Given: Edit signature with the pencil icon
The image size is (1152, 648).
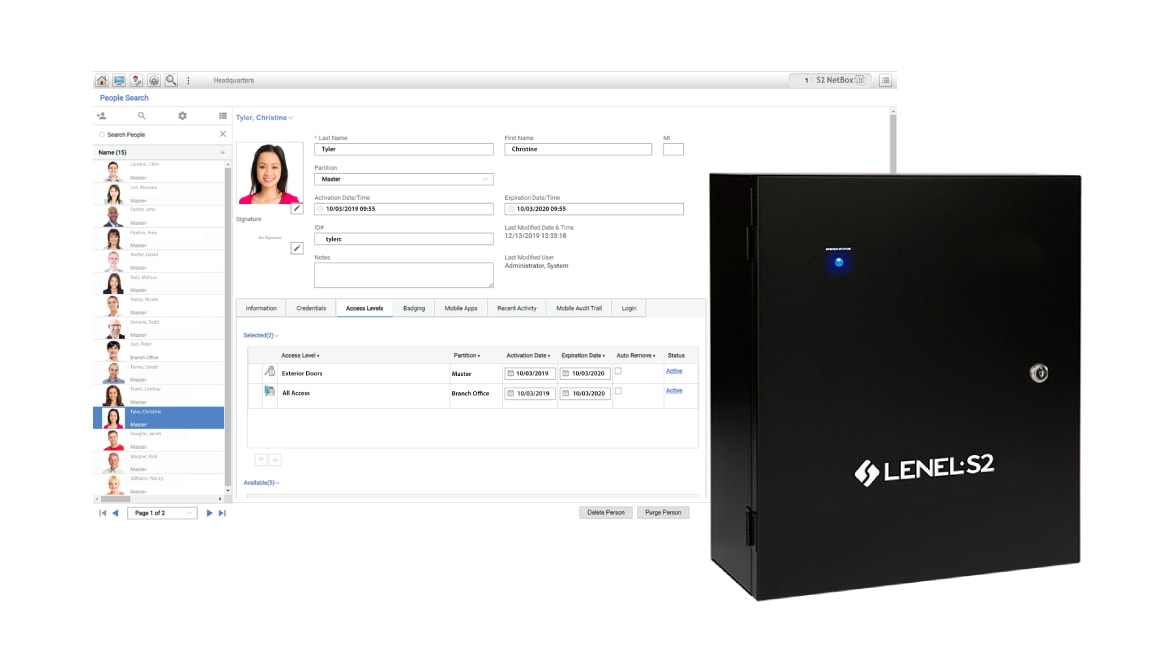Looking at the screenshot, I should pos(297,248).
